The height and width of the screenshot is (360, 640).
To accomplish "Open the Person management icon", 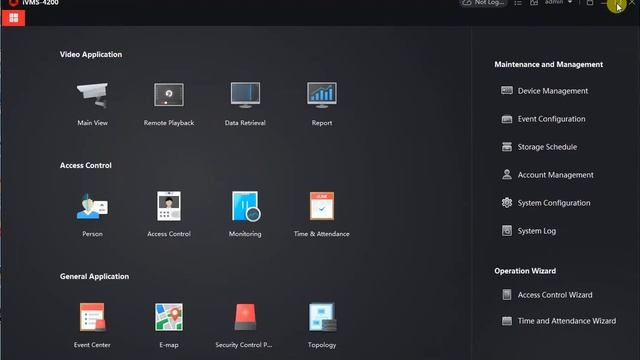I will (93, 206).
